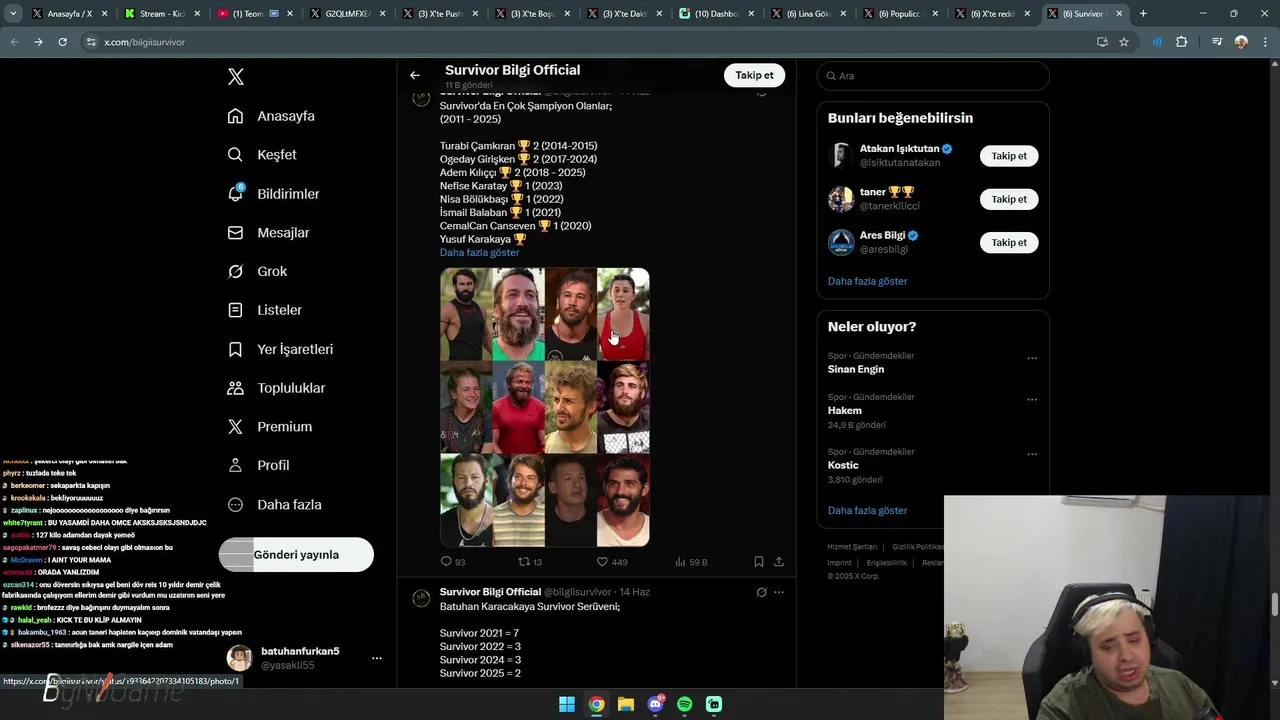
Task: Open Yer İşaretleri bookmarks
Action: coord(280,349)
